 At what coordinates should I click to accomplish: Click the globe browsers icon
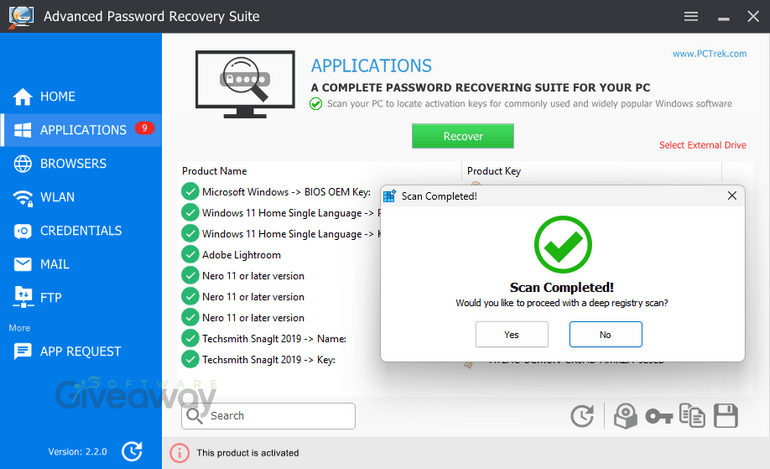(x=23, y=164)
